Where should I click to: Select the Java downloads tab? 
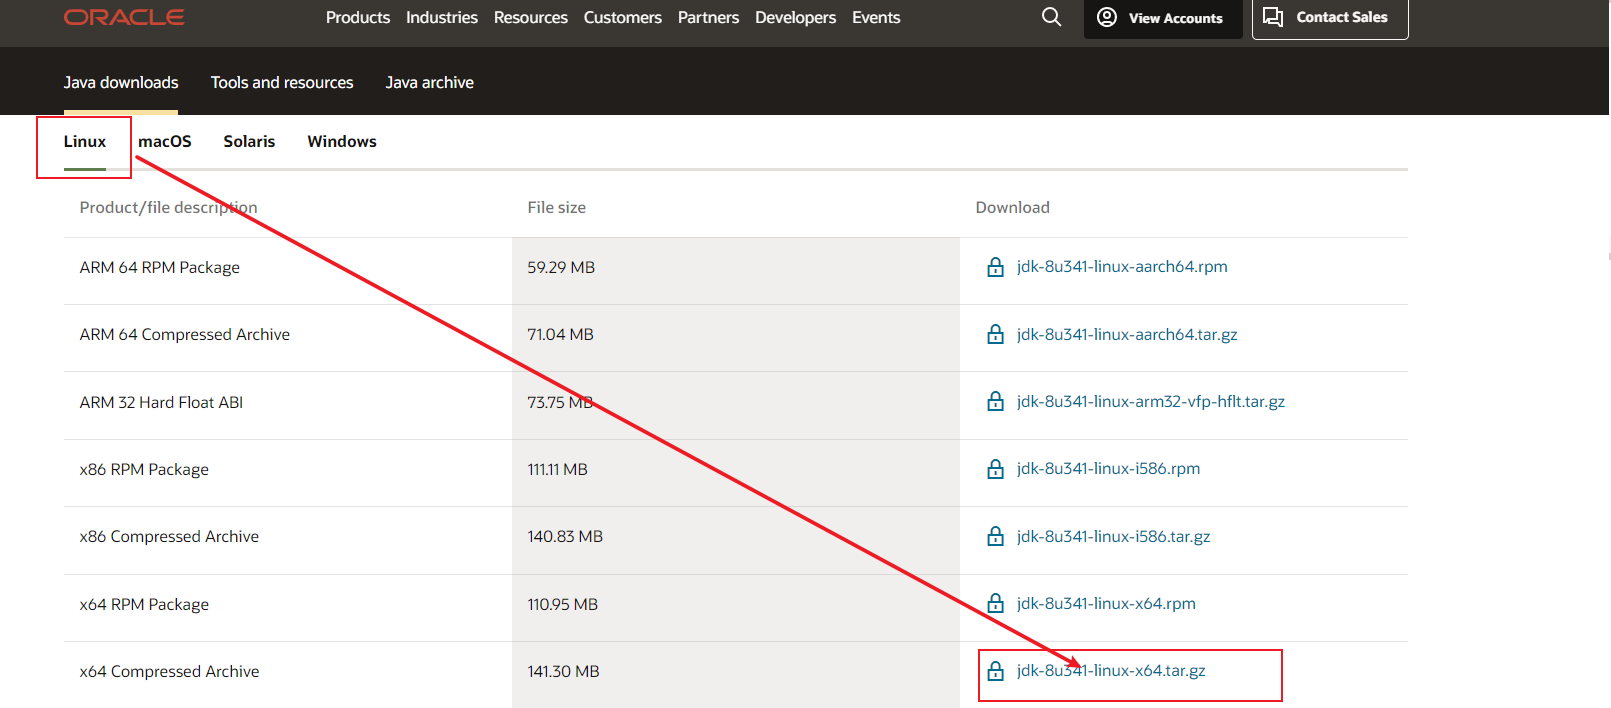point(121,82)
